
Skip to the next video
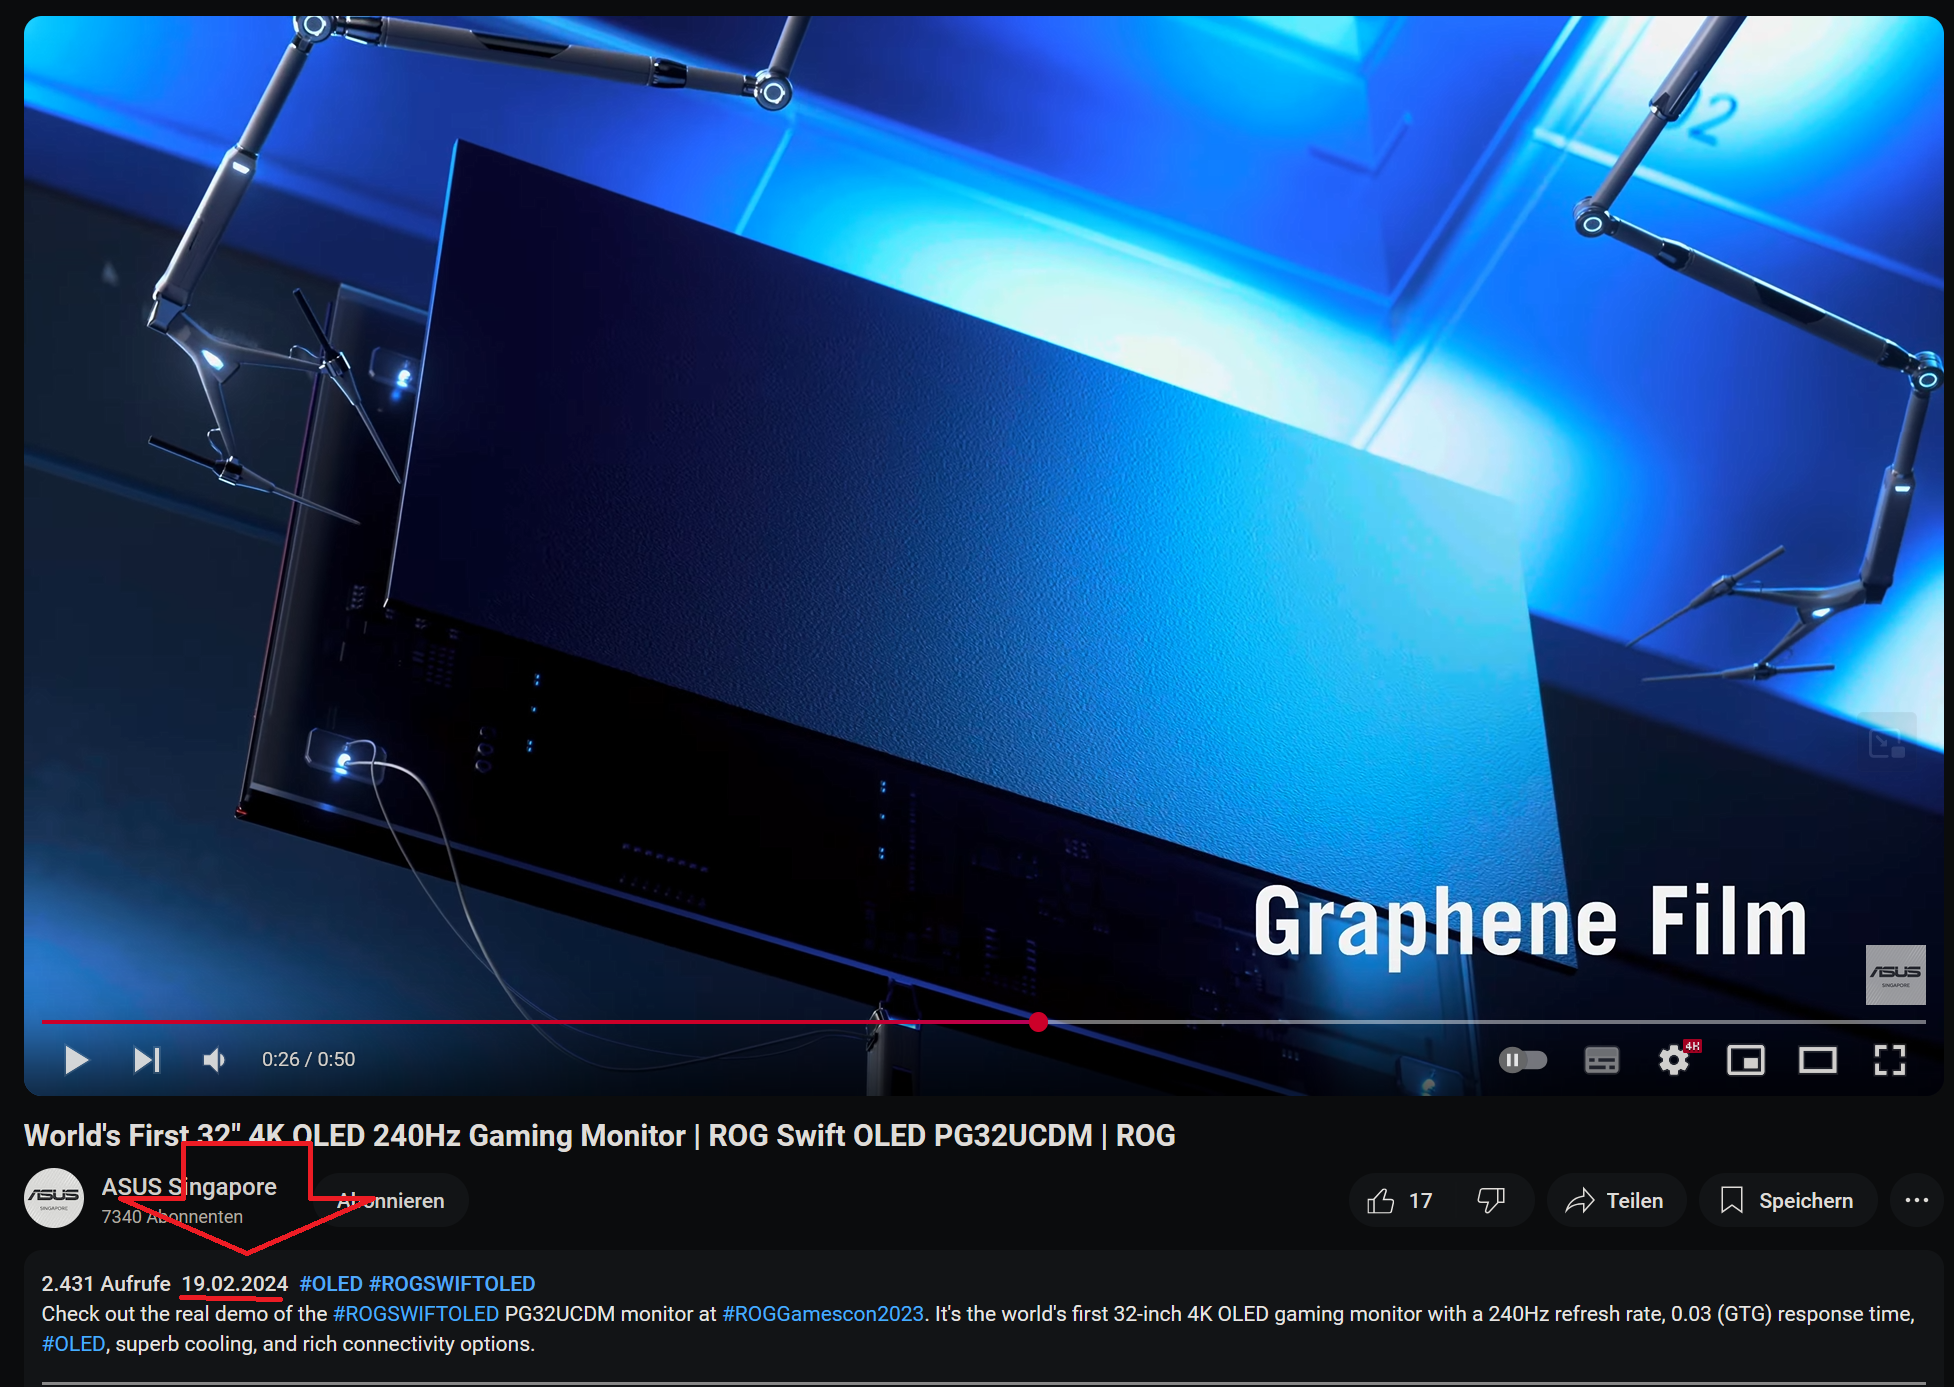pos(146,1059)
